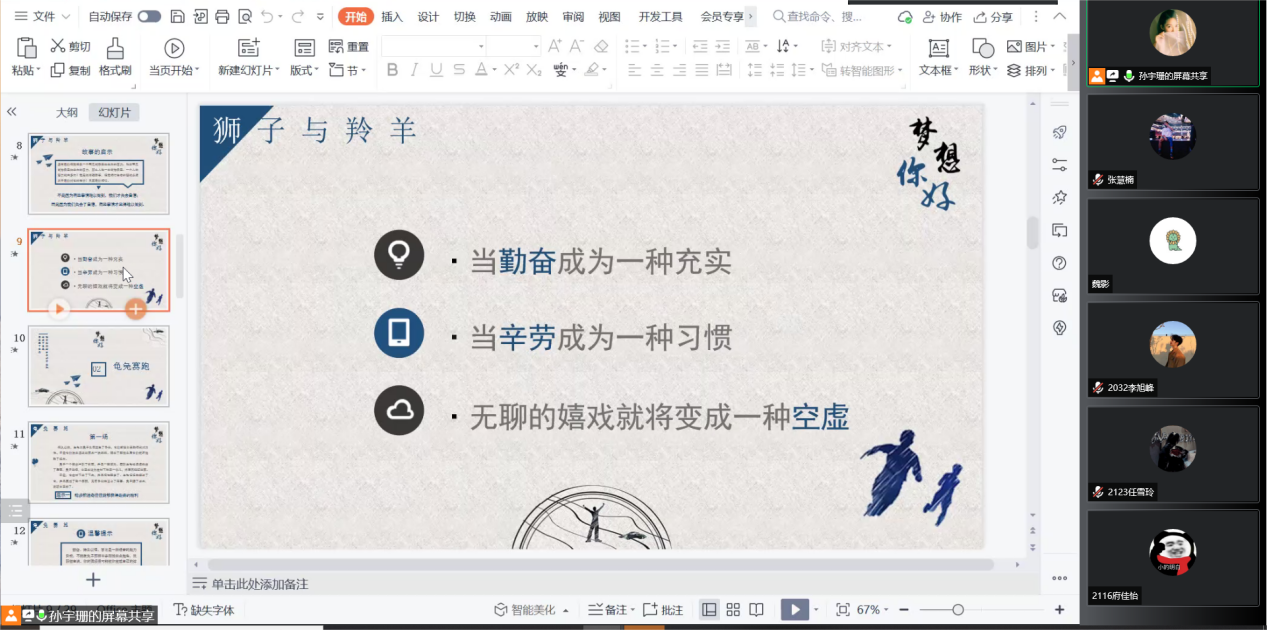Expand the New Slide (新建幻灯片) dropdown
The image size is (1267, 630).
[251, 71]
